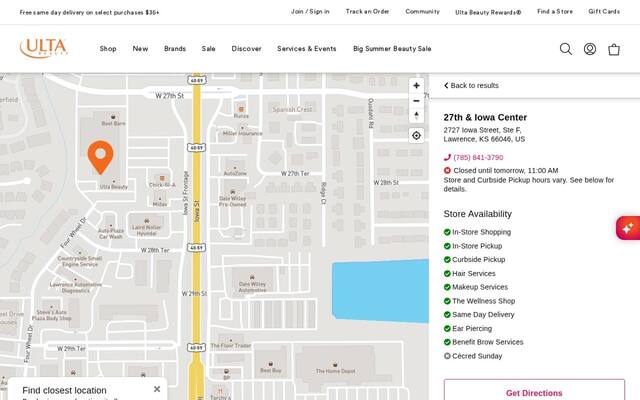Go back to results
Image resolution: width=640 pixels, height=400 pixels.
471,86
